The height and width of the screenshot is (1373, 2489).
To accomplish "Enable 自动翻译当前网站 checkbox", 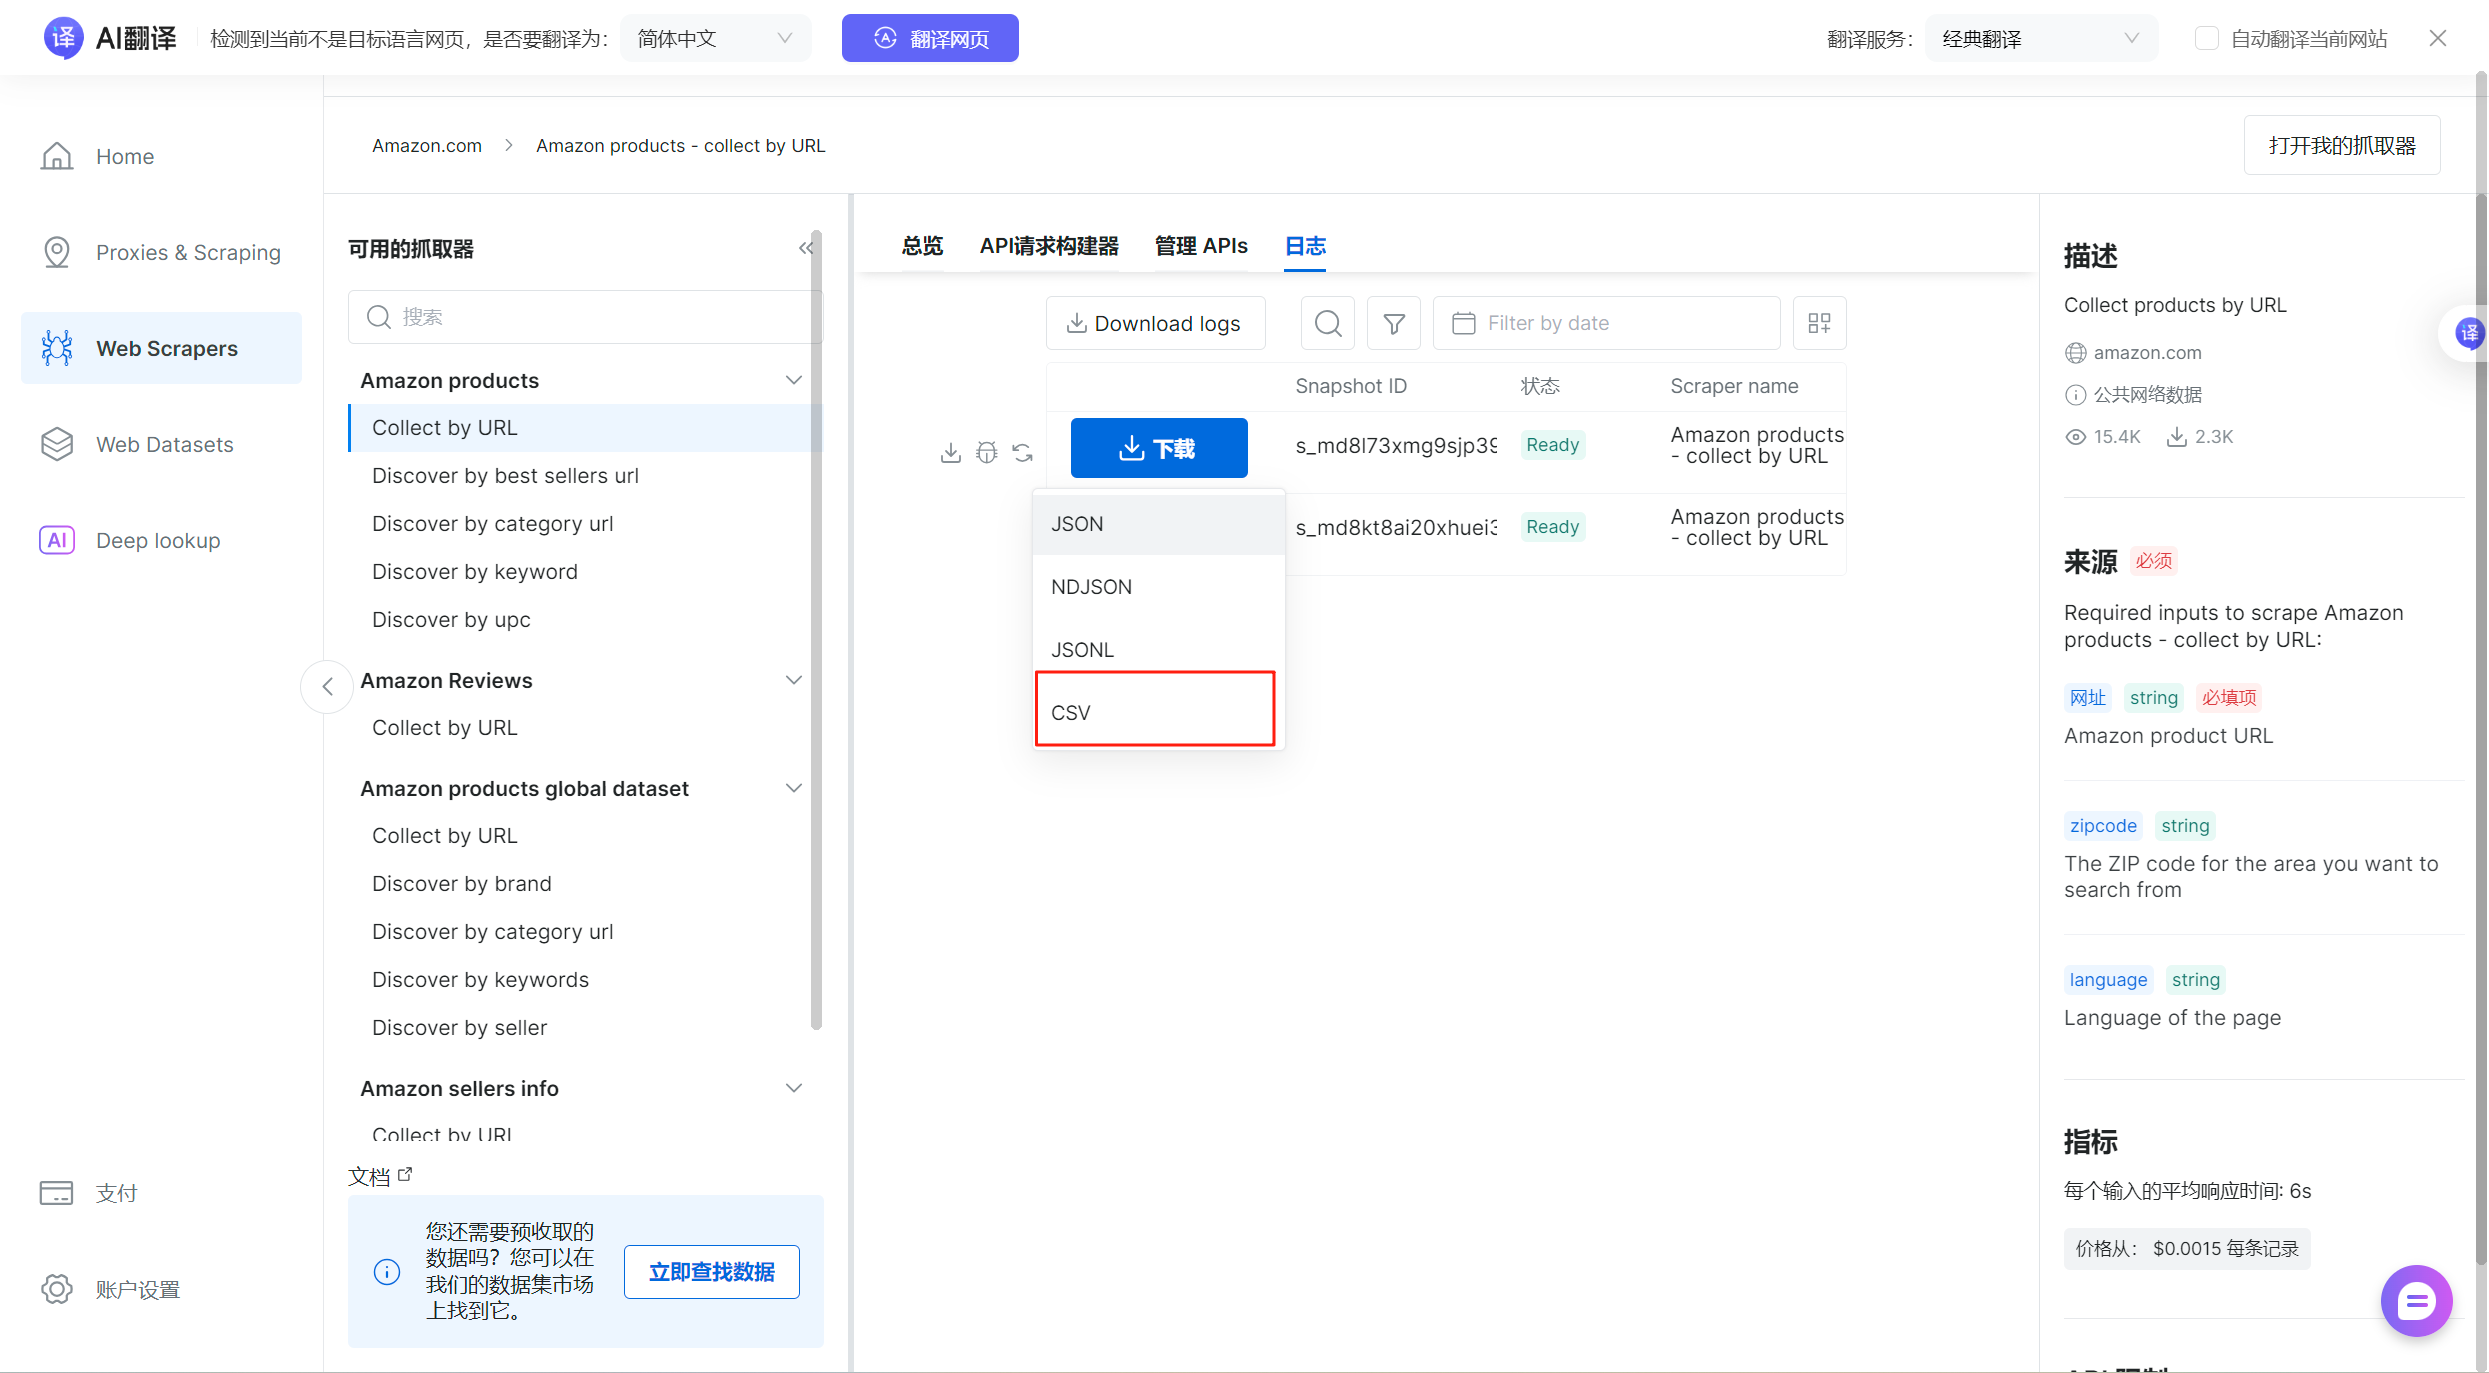I will coord(2206,38).
